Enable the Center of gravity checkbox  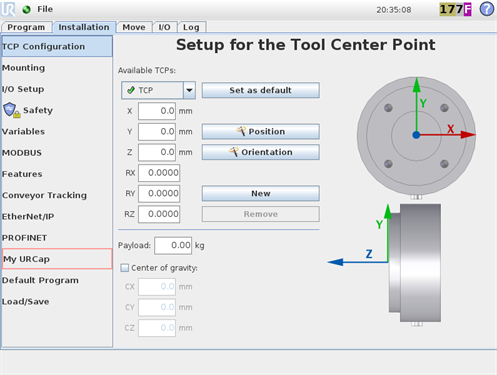[125, 268]
